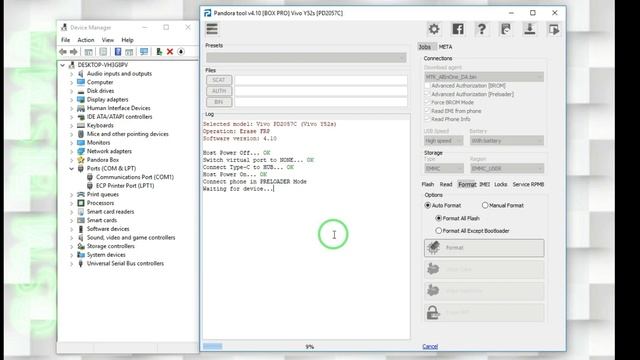Click the chip icon on the Format button
Image resolution: width=640 pixels, height=360 pixels.
tap(433, 247)
